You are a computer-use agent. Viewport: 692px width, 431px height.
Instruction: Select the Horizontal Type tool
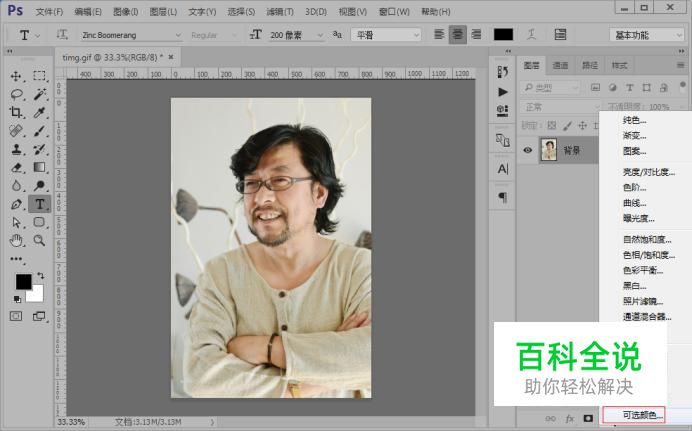point(40,204)
